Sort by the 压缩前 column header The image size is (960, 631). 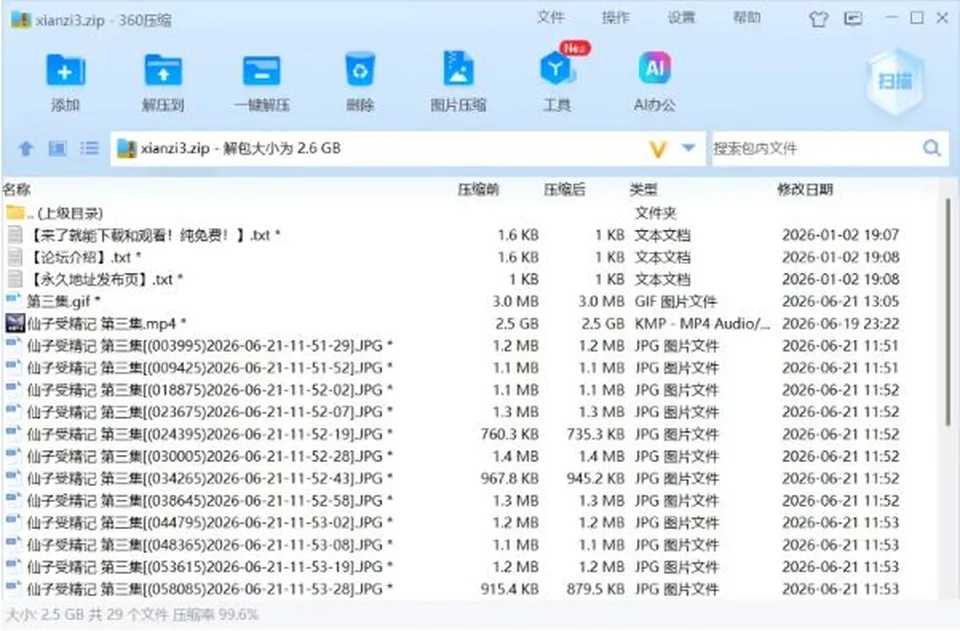[x=478, y=189]
